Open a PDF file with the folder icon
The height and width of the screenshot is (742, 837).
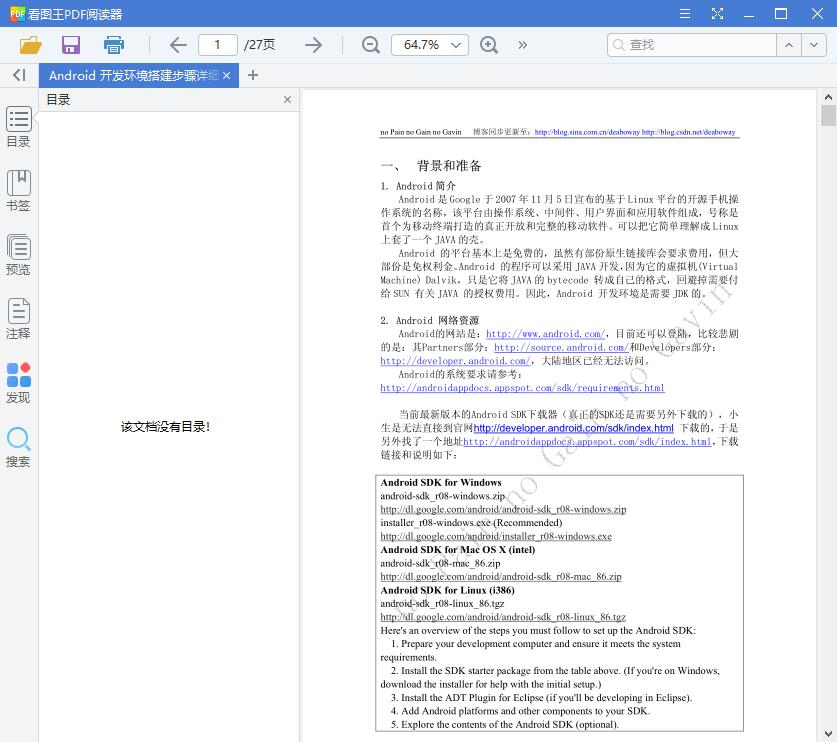(x=29, y=44)
